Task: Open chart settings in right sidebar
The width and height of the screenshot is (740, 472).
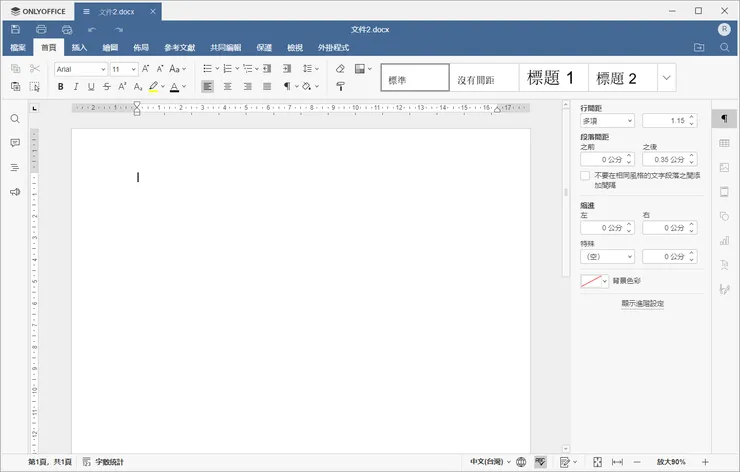Action: point(724,241)
